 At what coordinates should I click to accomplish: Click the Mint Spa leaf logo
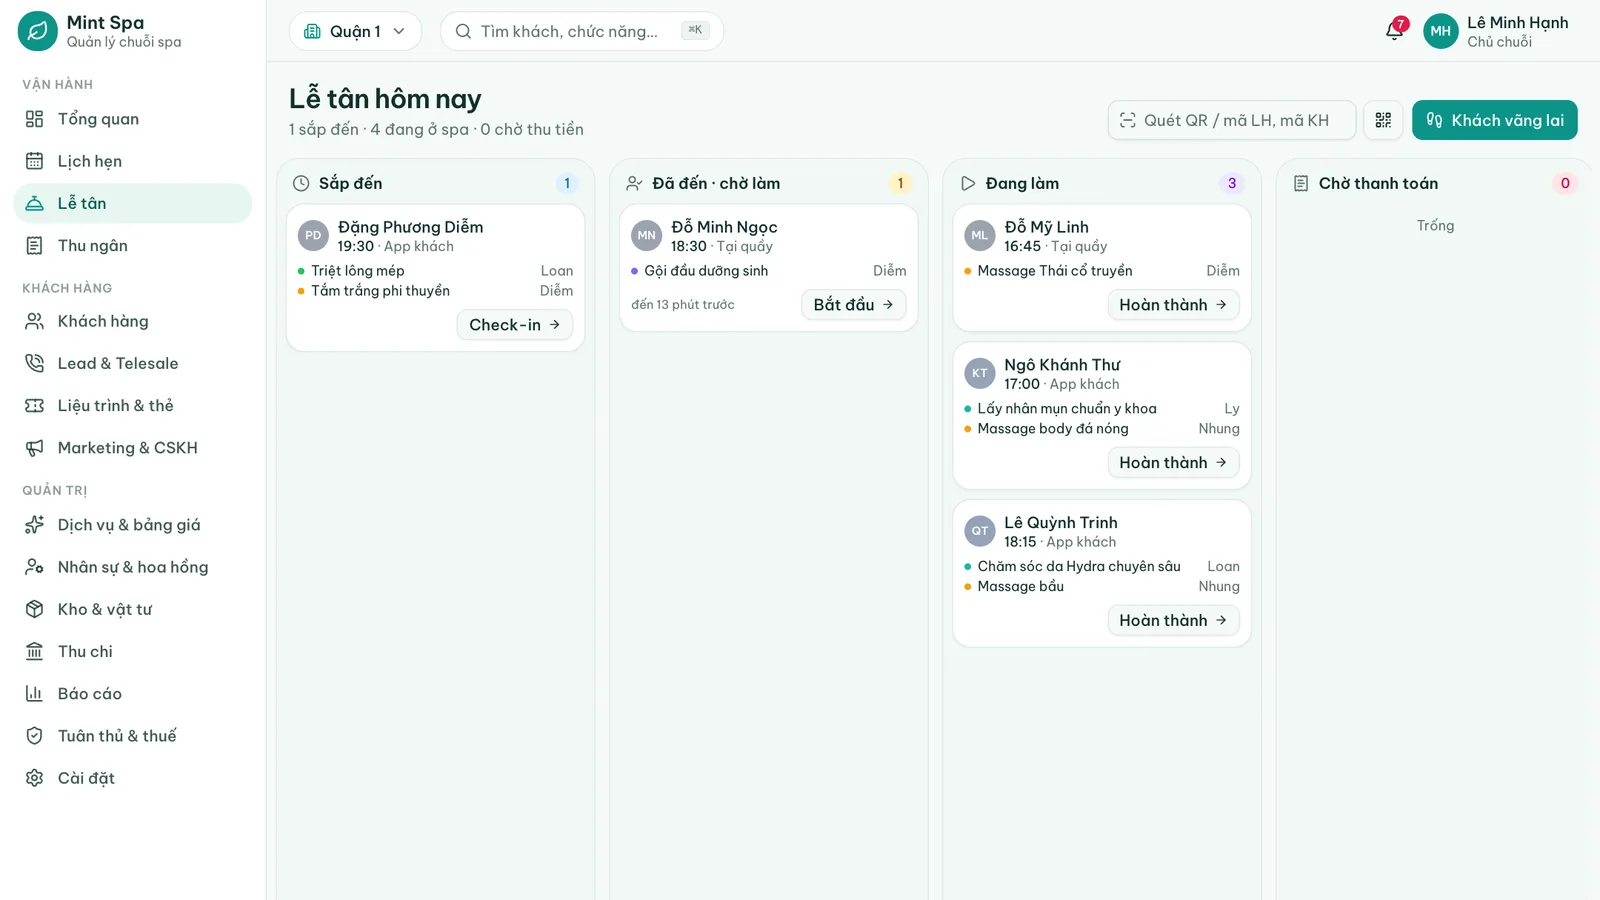coord(38,31)
